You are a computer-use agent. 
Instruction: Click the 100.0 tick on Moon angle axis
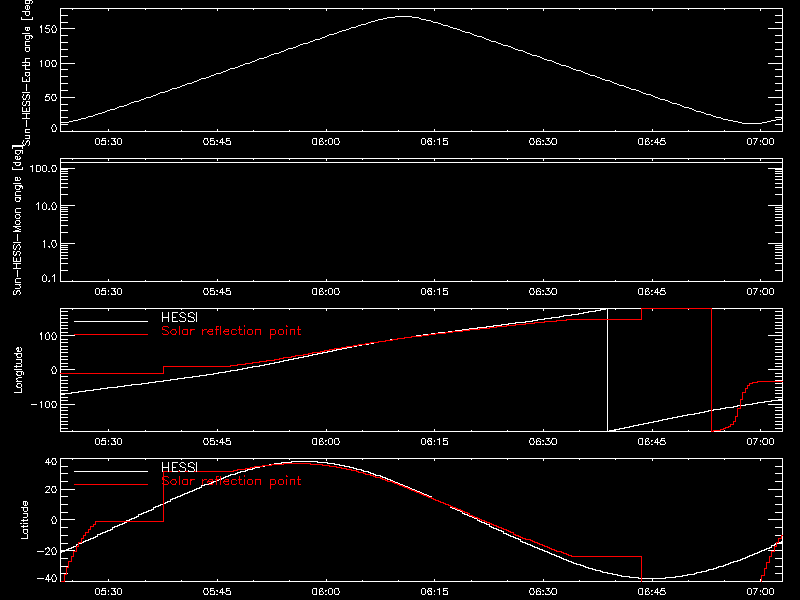[43, 168]
